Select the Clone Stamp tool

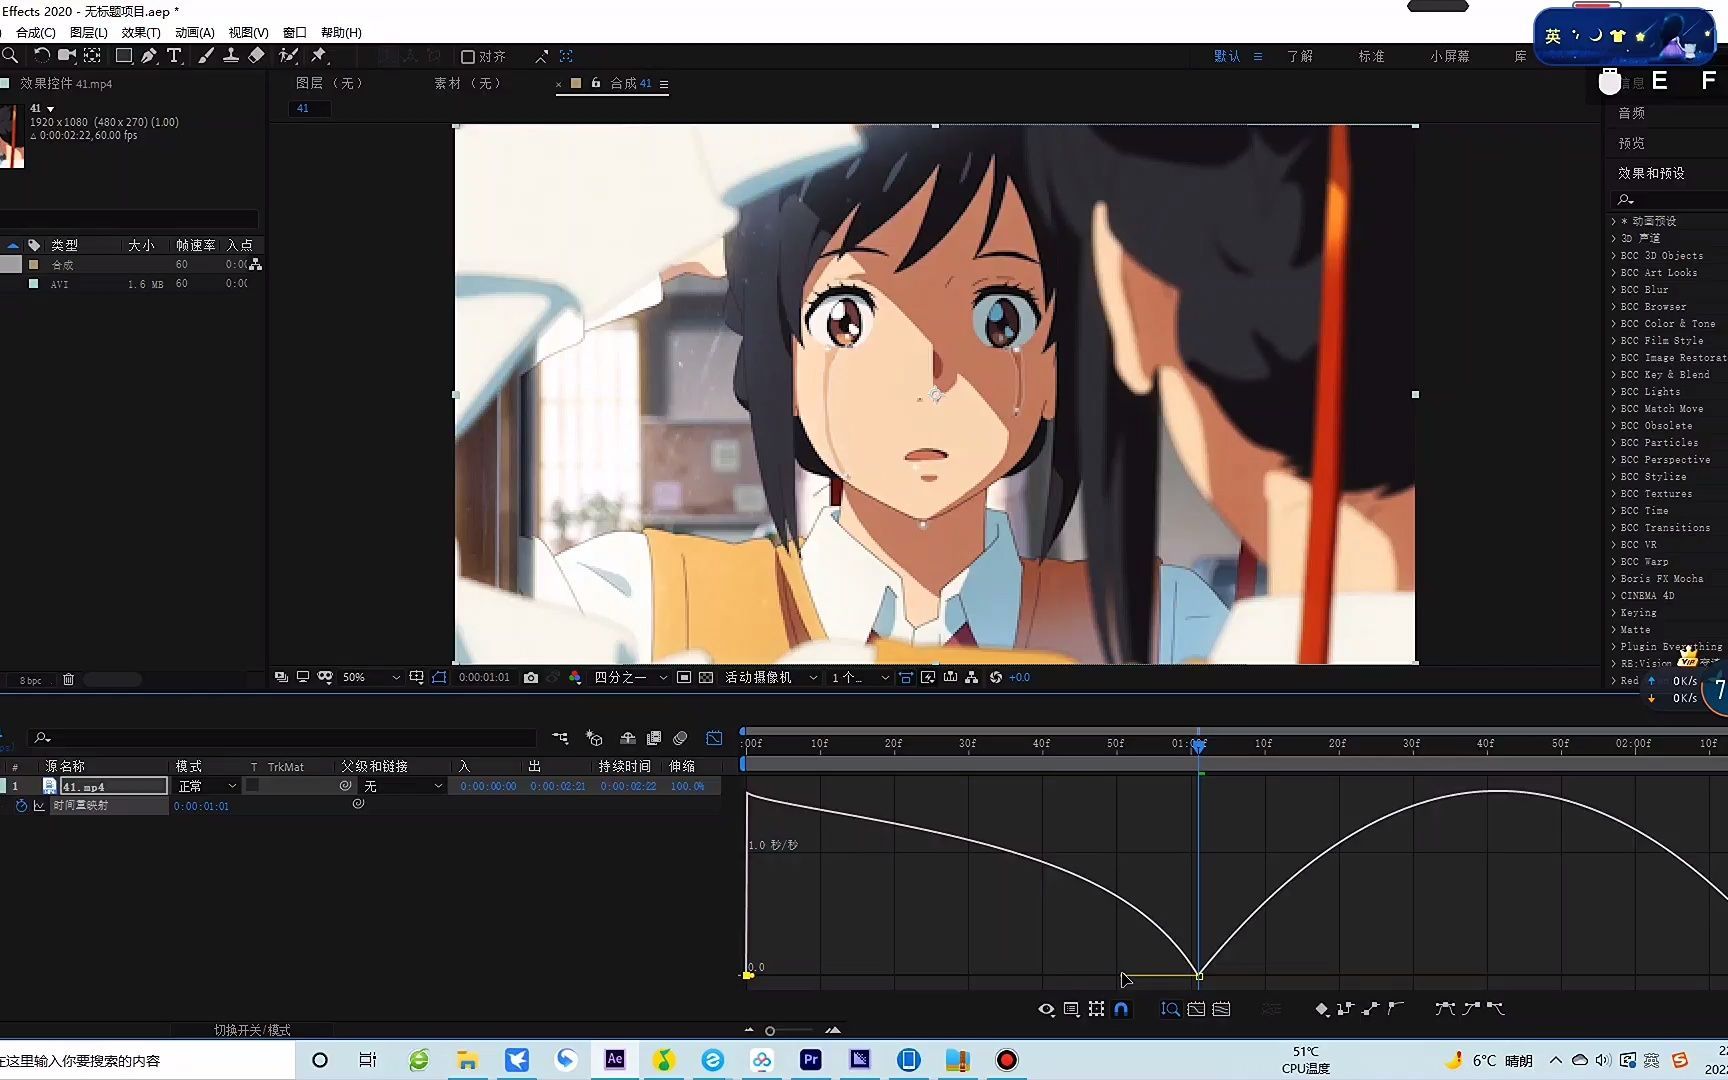(231, 56)
